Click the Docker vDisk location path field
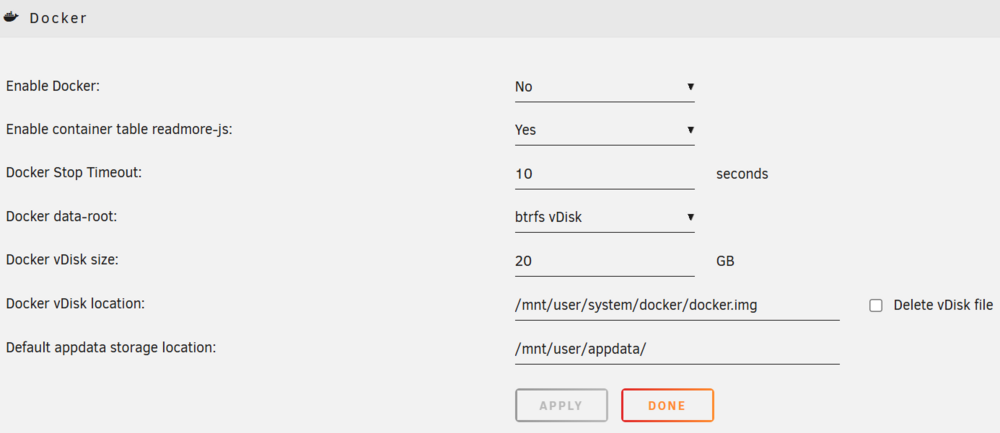This screenshot has width=1000, height=433. coord(677,305)
